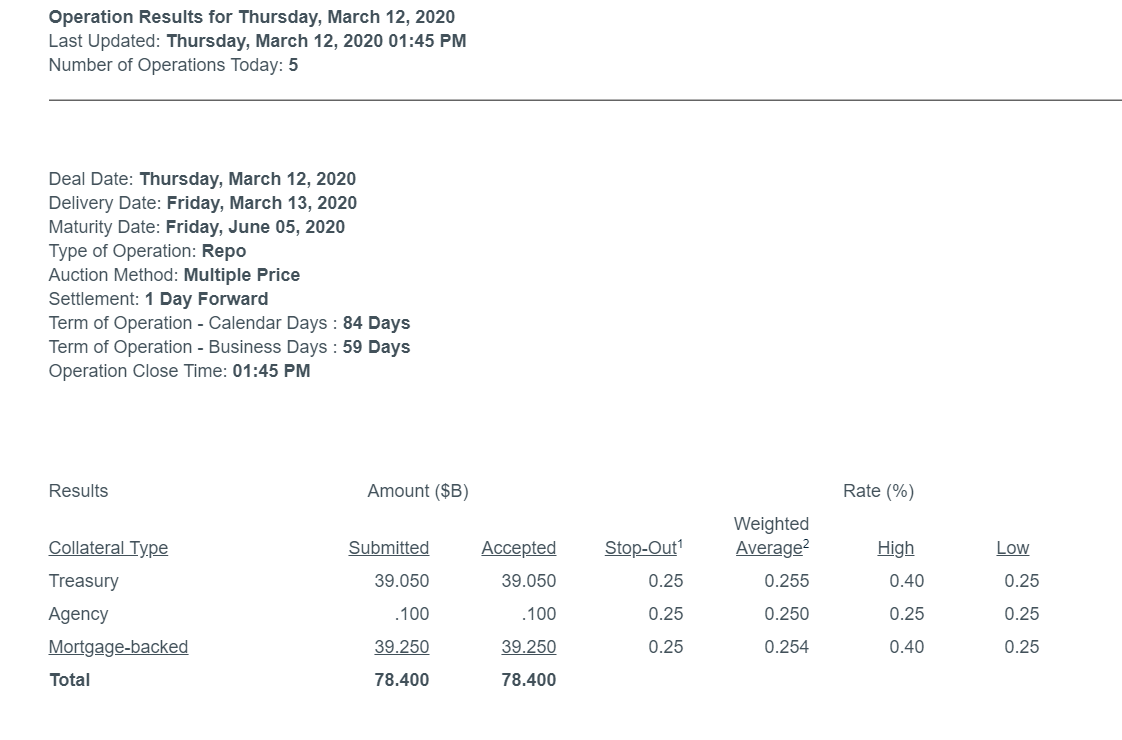Open the Mortgage-backed collateral link
The height and width of the screenshot is (740, 1122).
(x=118, y=647)
